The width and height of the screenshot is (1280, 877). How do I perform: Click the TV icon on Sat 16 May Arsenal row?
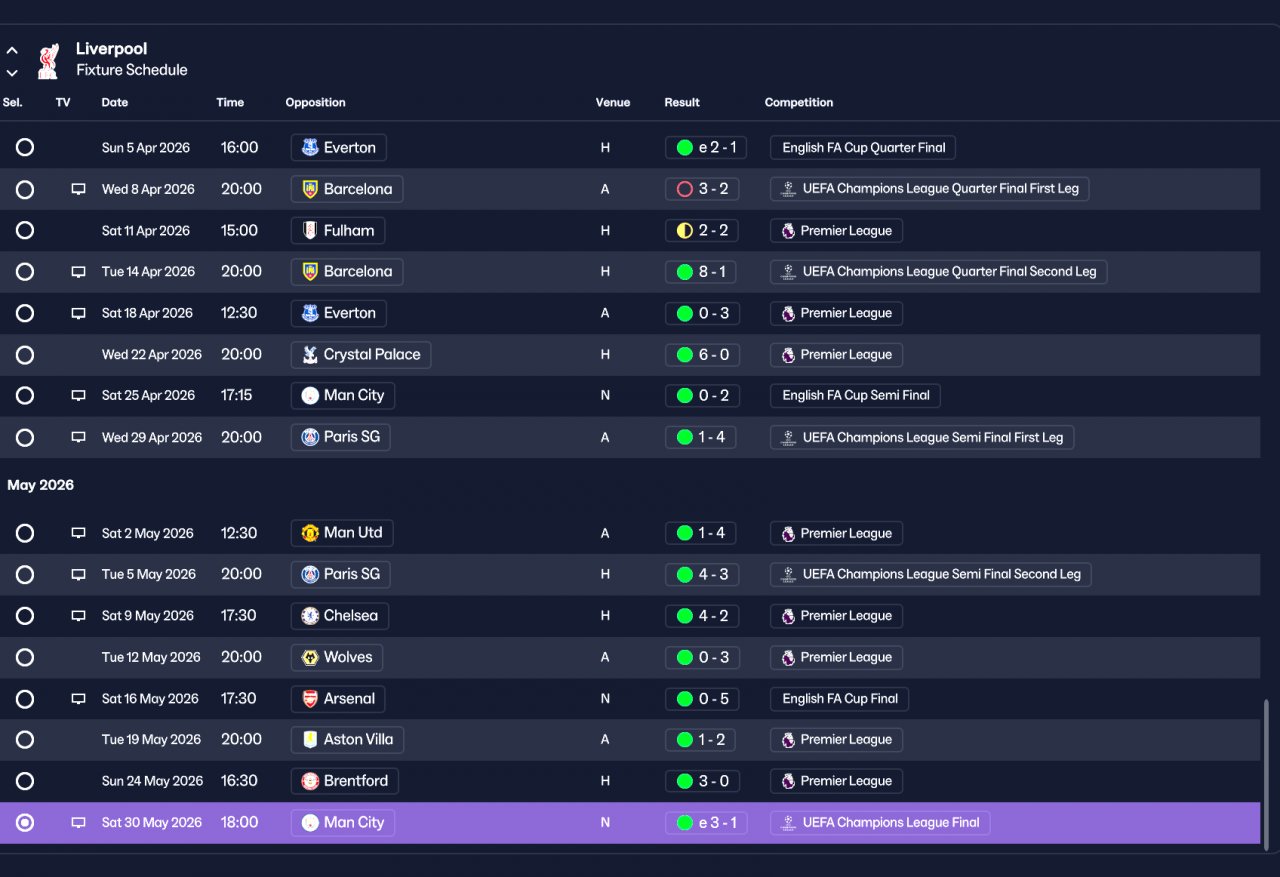point(78,699)
